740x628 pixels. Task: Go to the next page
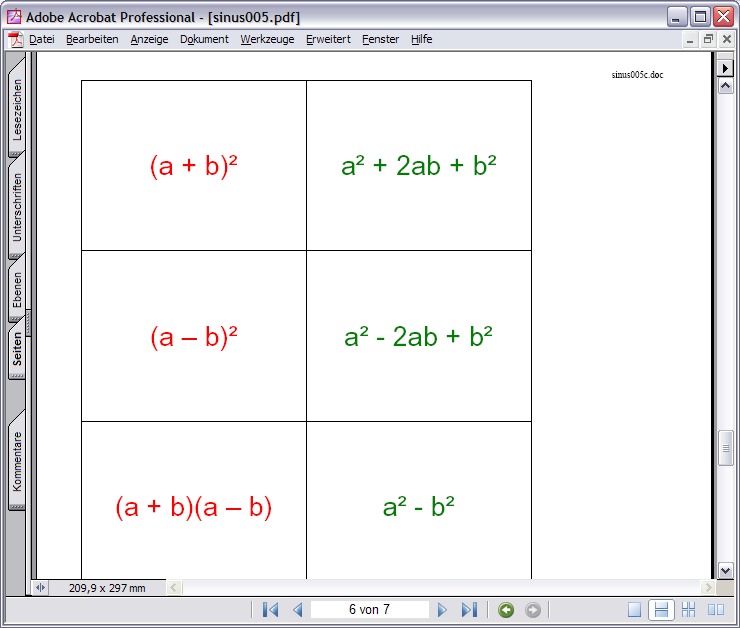(x=442, y=610)
